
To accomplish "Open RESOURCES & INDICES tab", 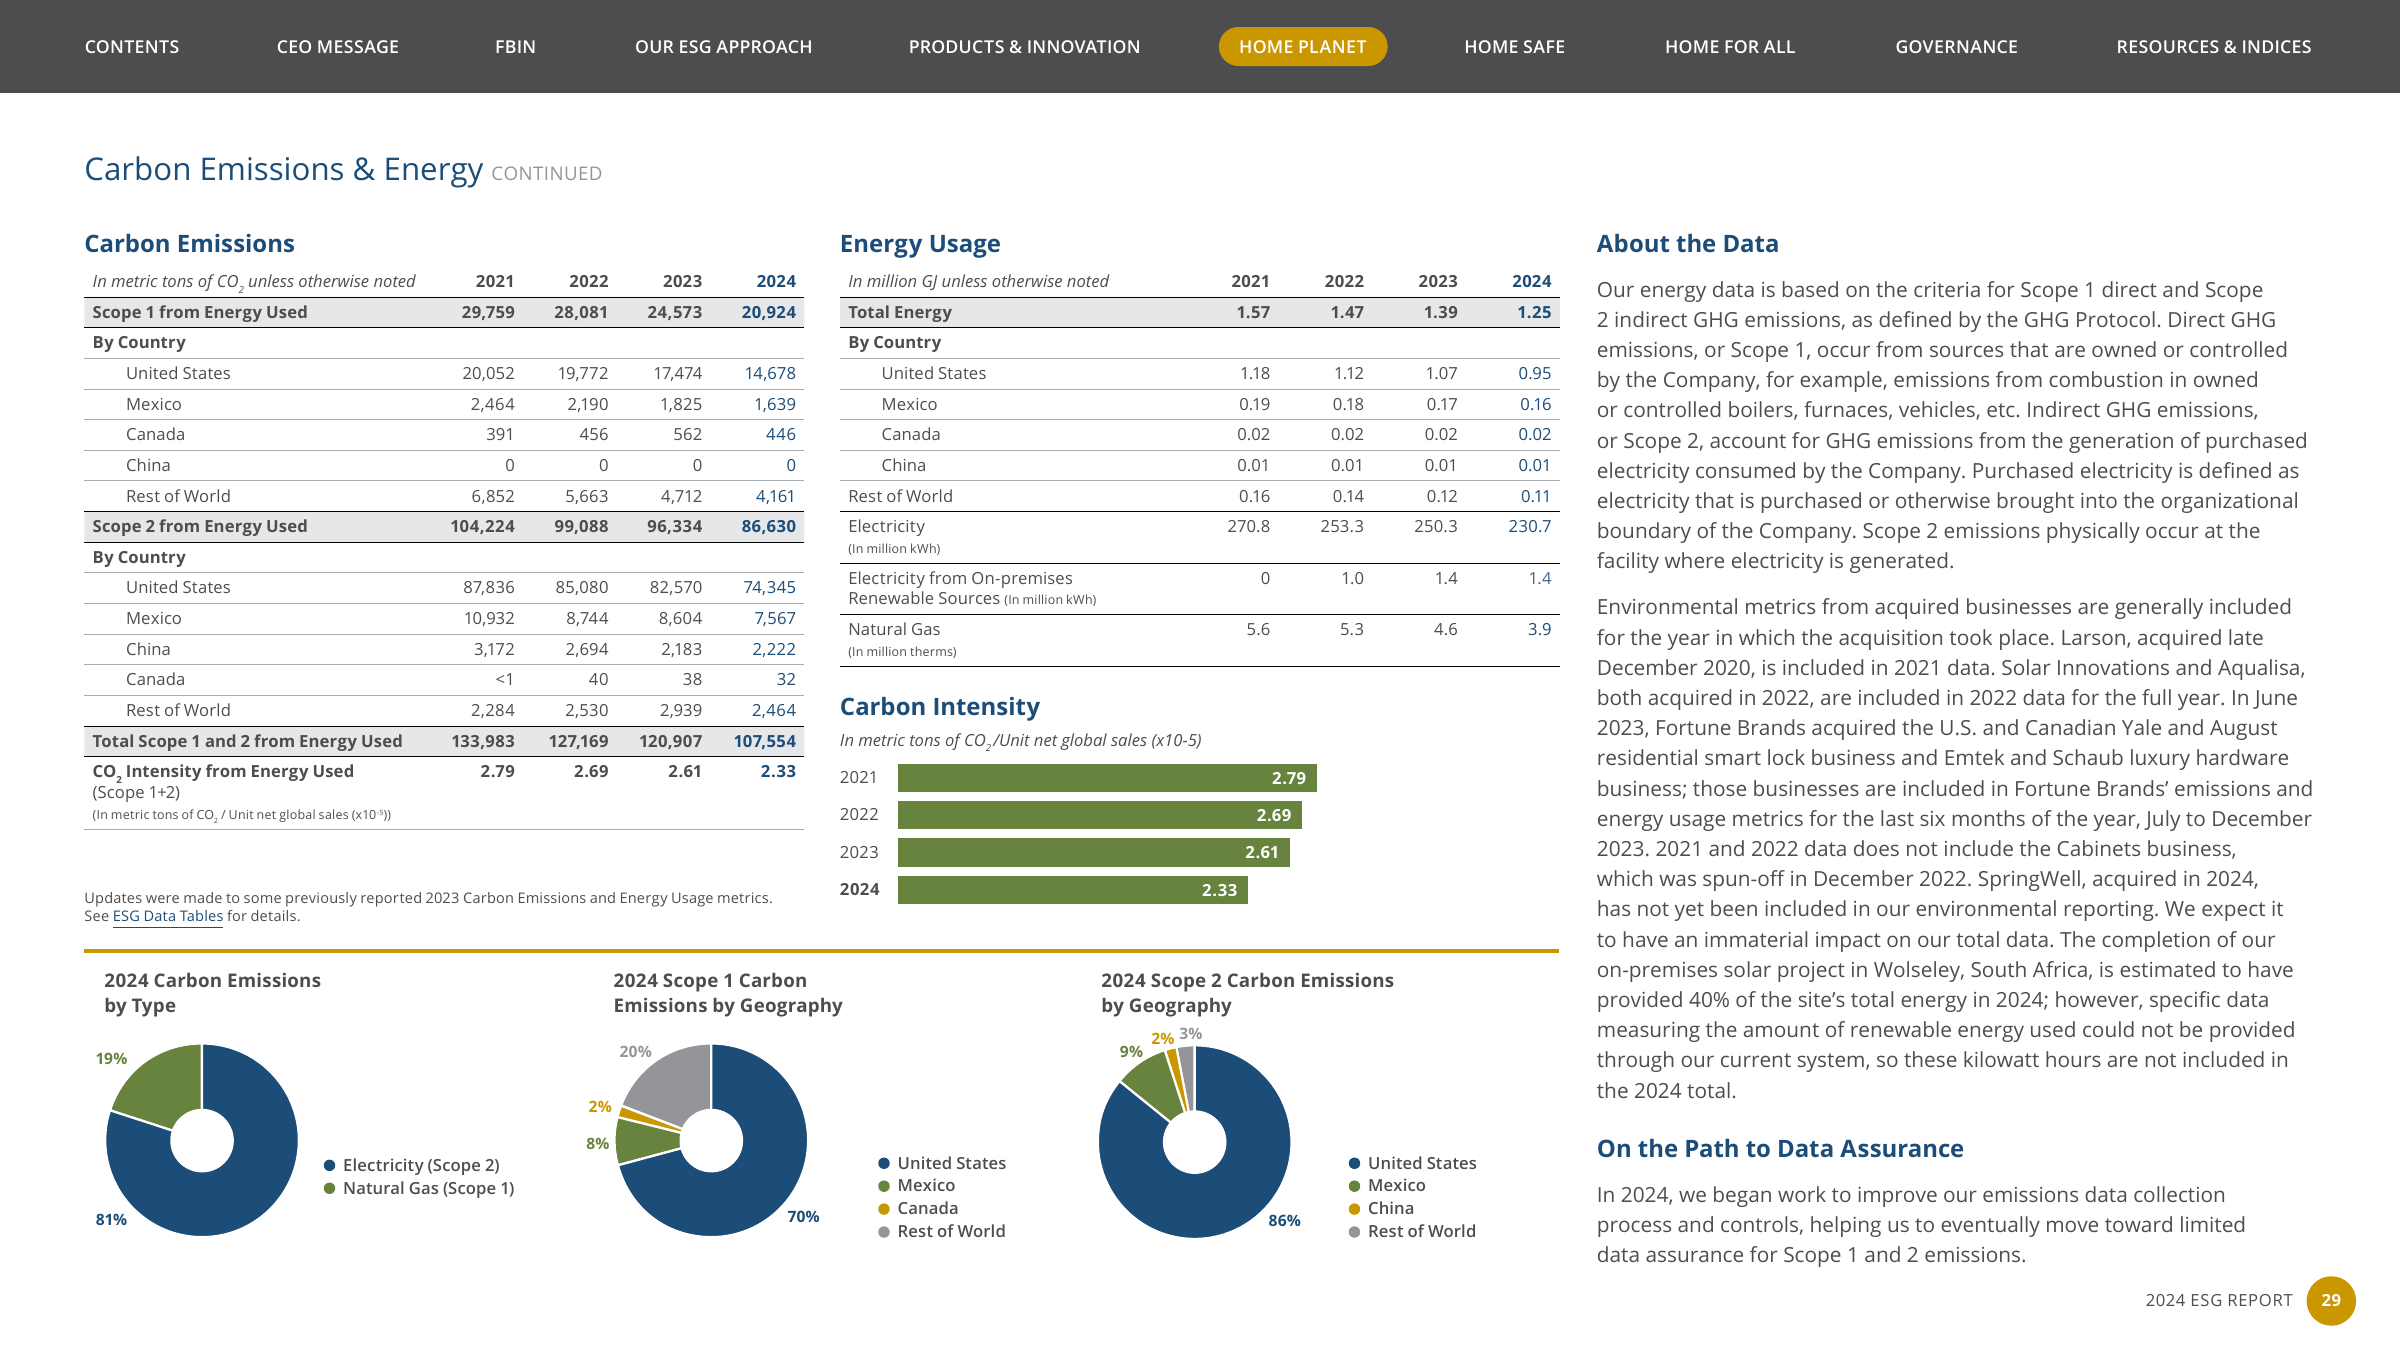I will pos(2213,47).
